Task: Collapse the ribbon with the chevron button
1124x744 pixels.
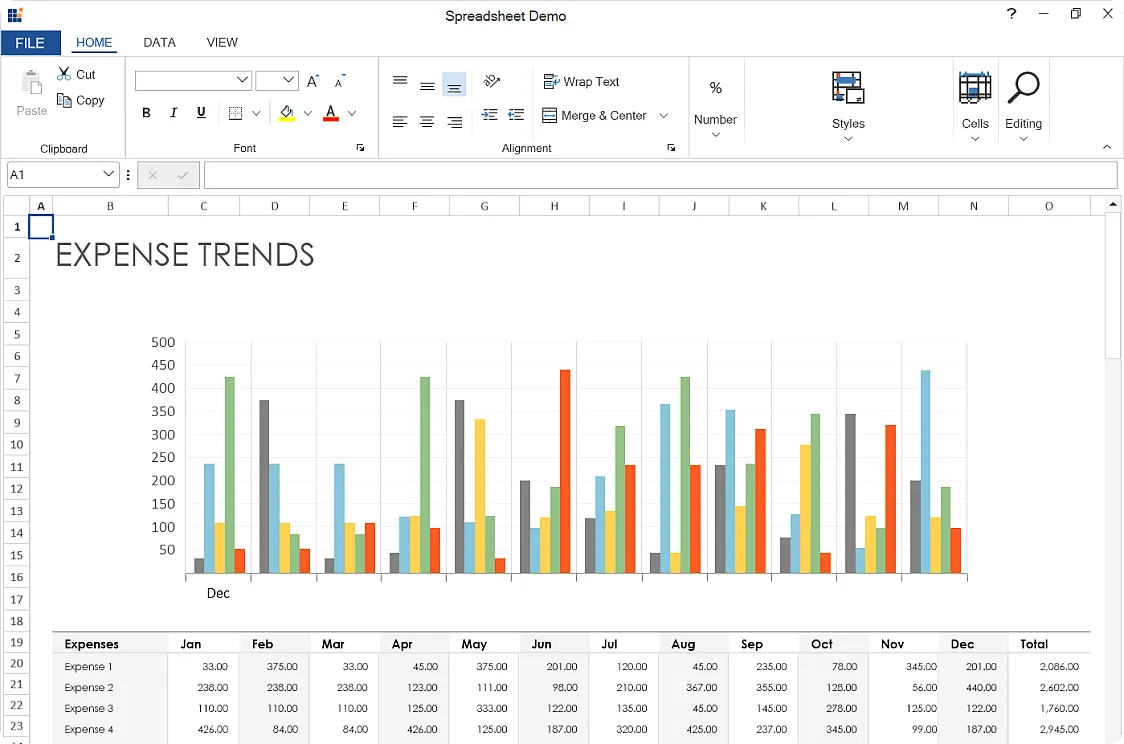Action: (x=1106, y=147)
